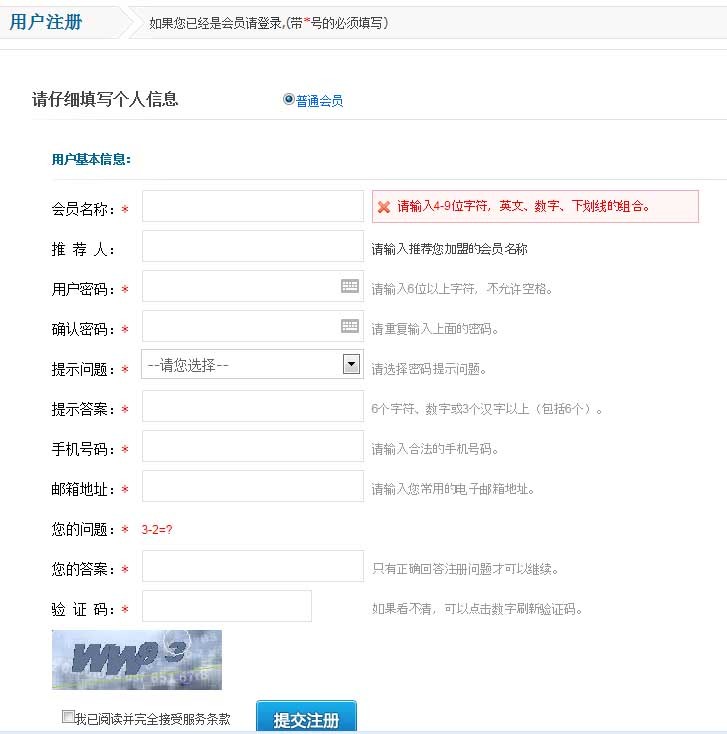The width and height of the screenshot is (727, 734).
Task: Check the 我已阅读并完全接受服务条款 checkbox
Action: click(x=68, y=716)
